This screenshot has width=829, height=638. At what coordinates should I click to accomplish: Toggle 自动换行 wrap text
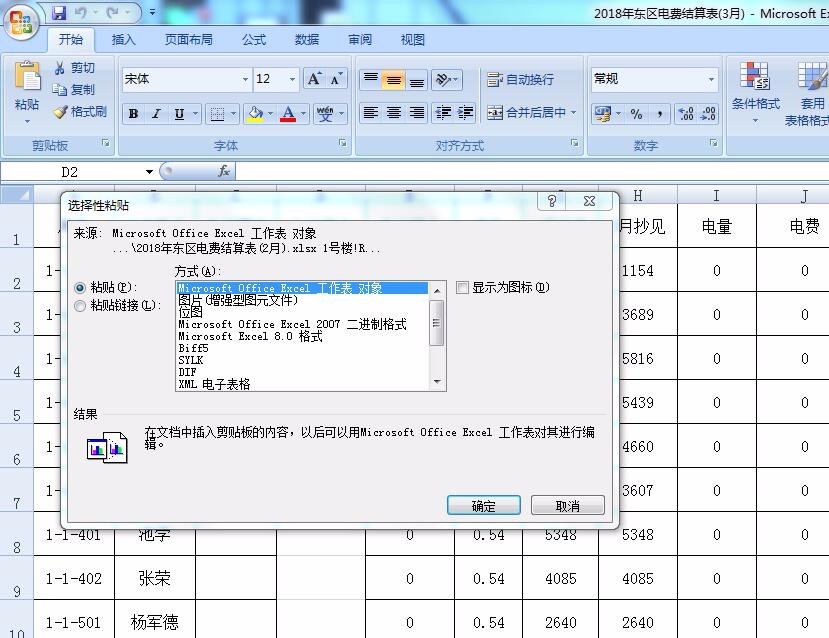pos(520,80)
